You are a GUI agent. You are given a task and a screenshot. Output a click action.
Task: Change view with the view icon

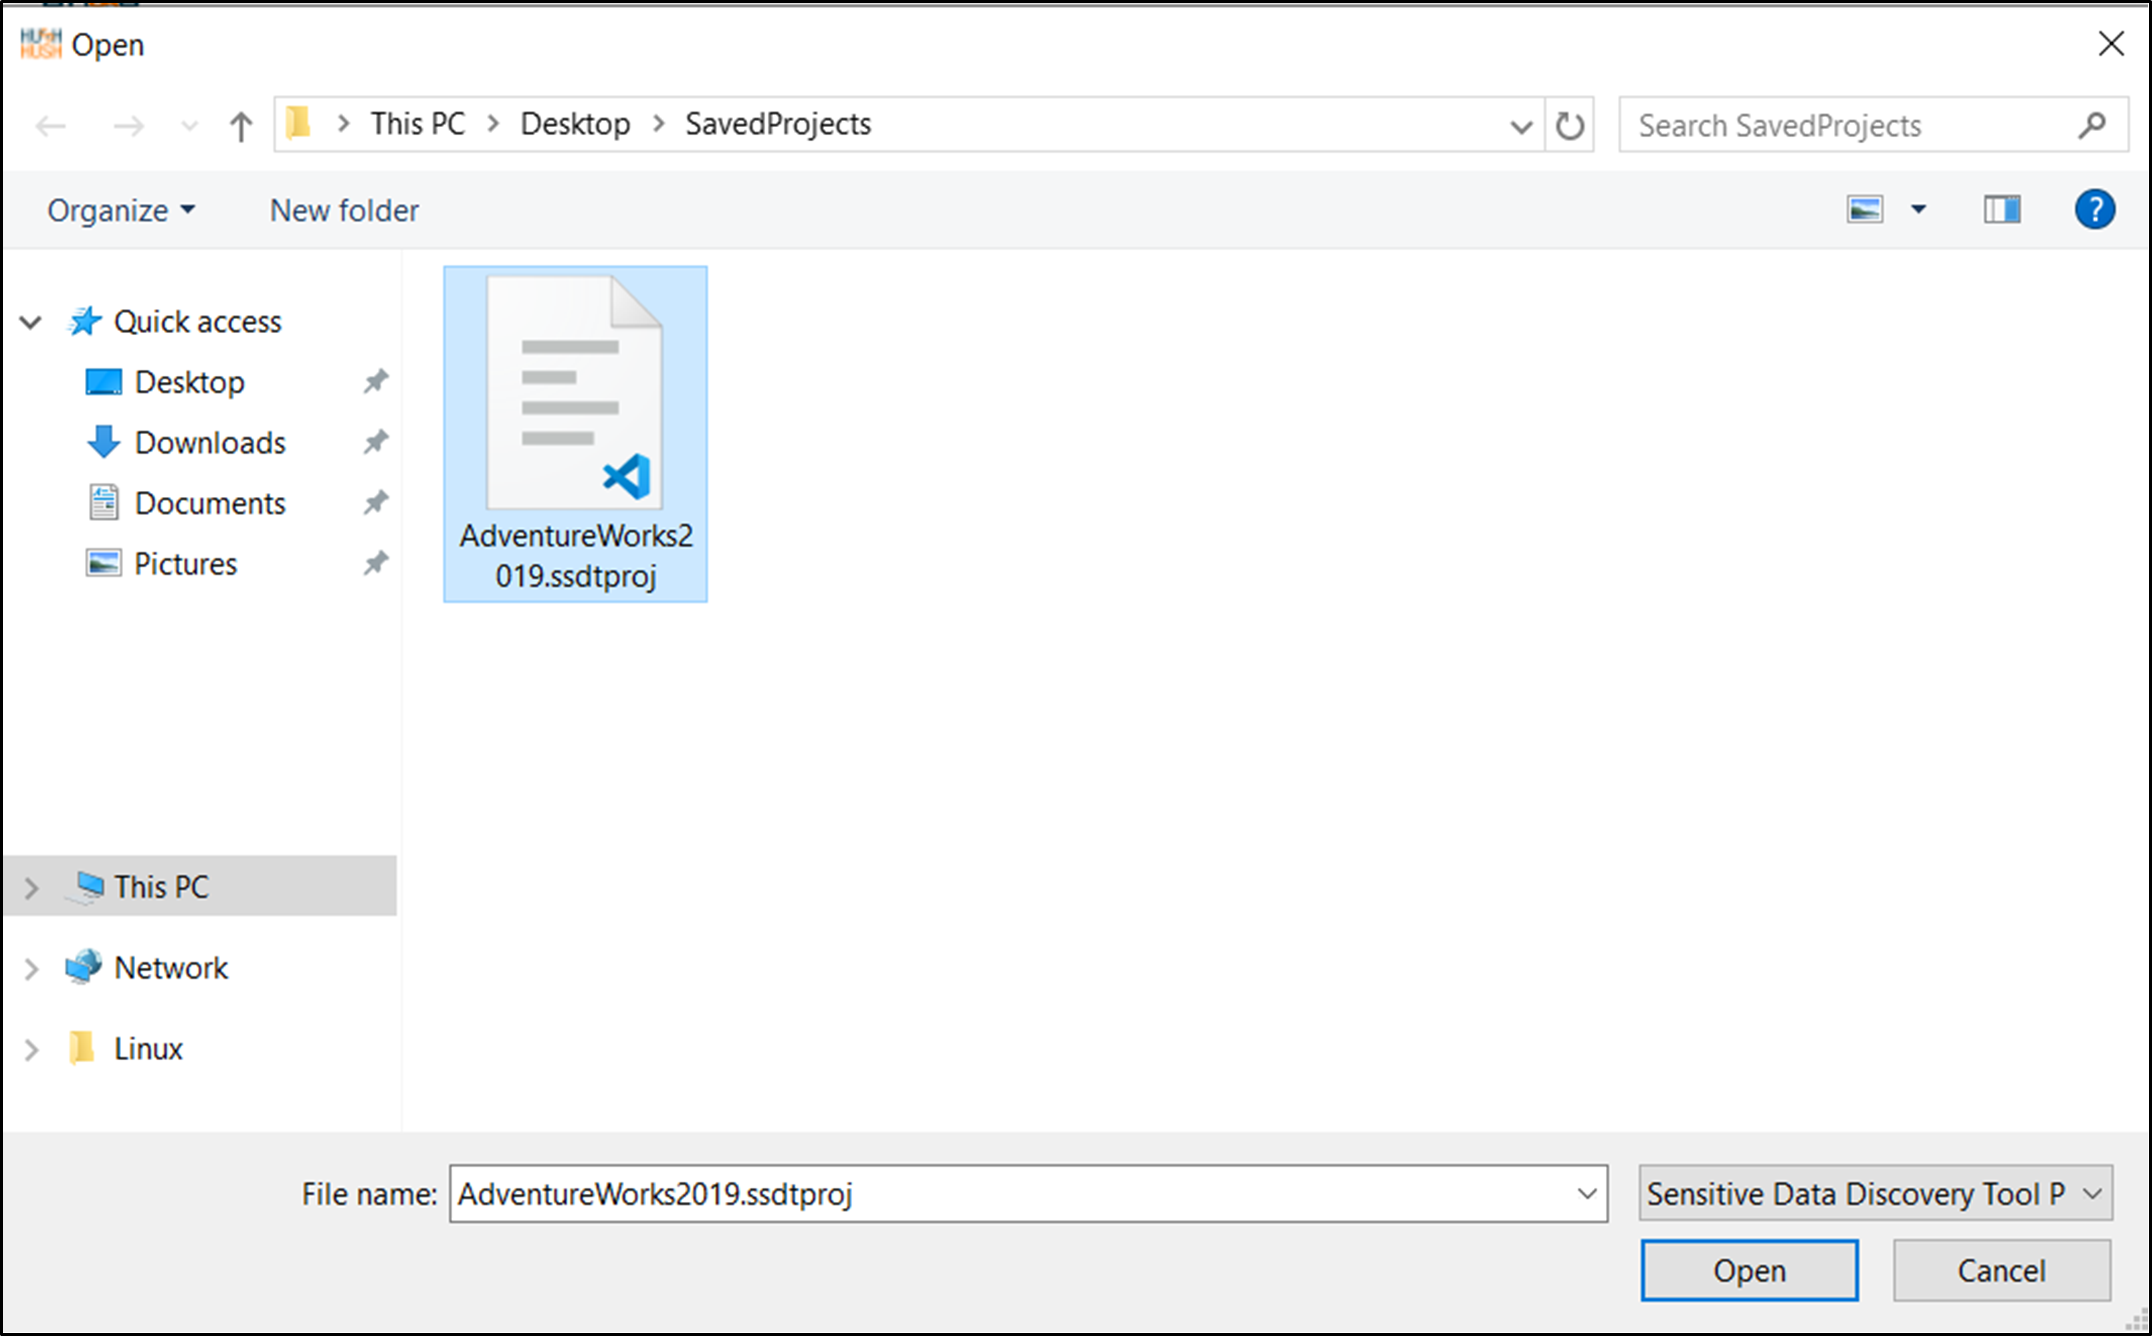click(x=1865, y=210)
